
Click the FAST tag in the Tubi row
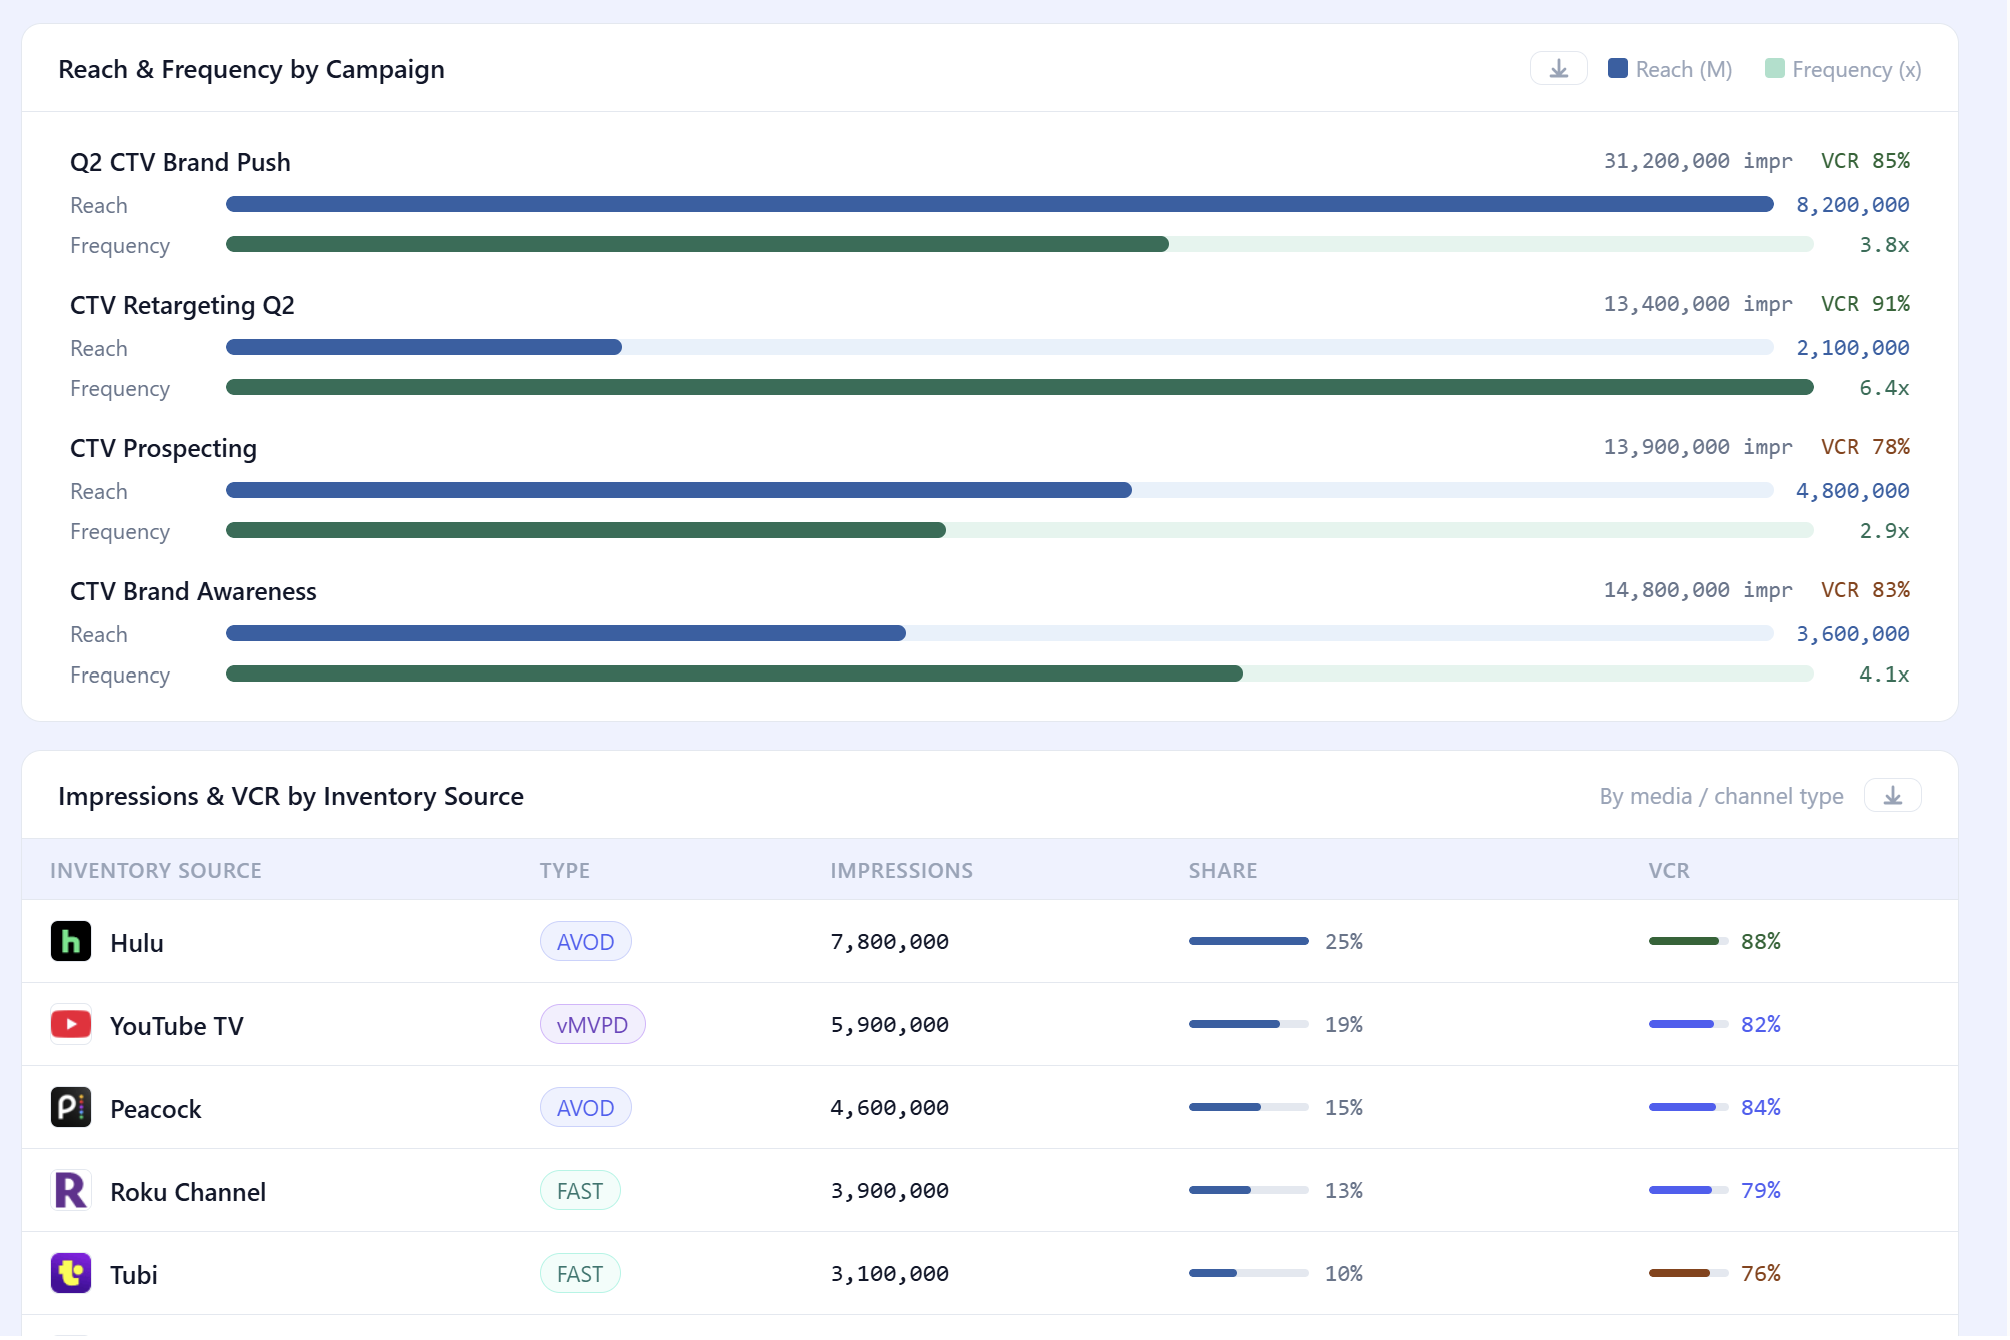580,1274
